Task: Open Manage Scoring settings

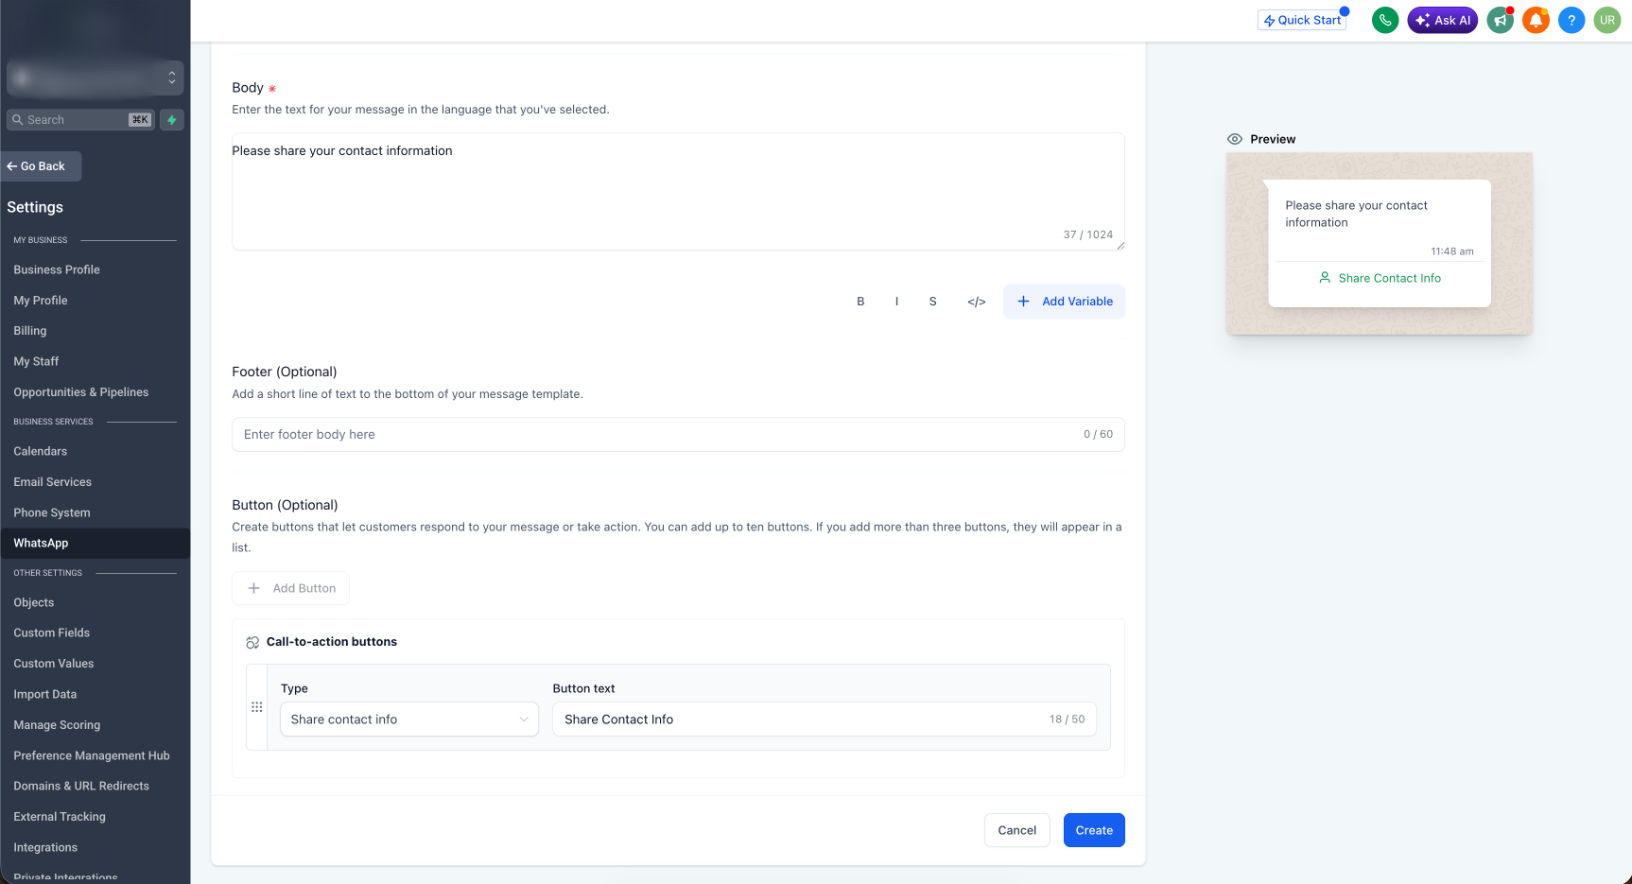Action: click(x=57, y=725)
